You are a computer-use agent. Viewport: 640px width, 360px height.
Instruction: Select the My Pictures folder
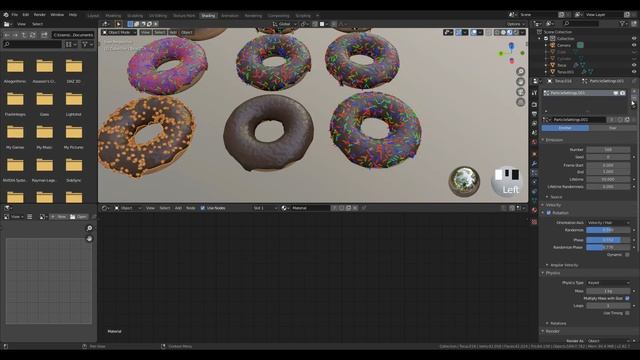(x=74, y=137)
